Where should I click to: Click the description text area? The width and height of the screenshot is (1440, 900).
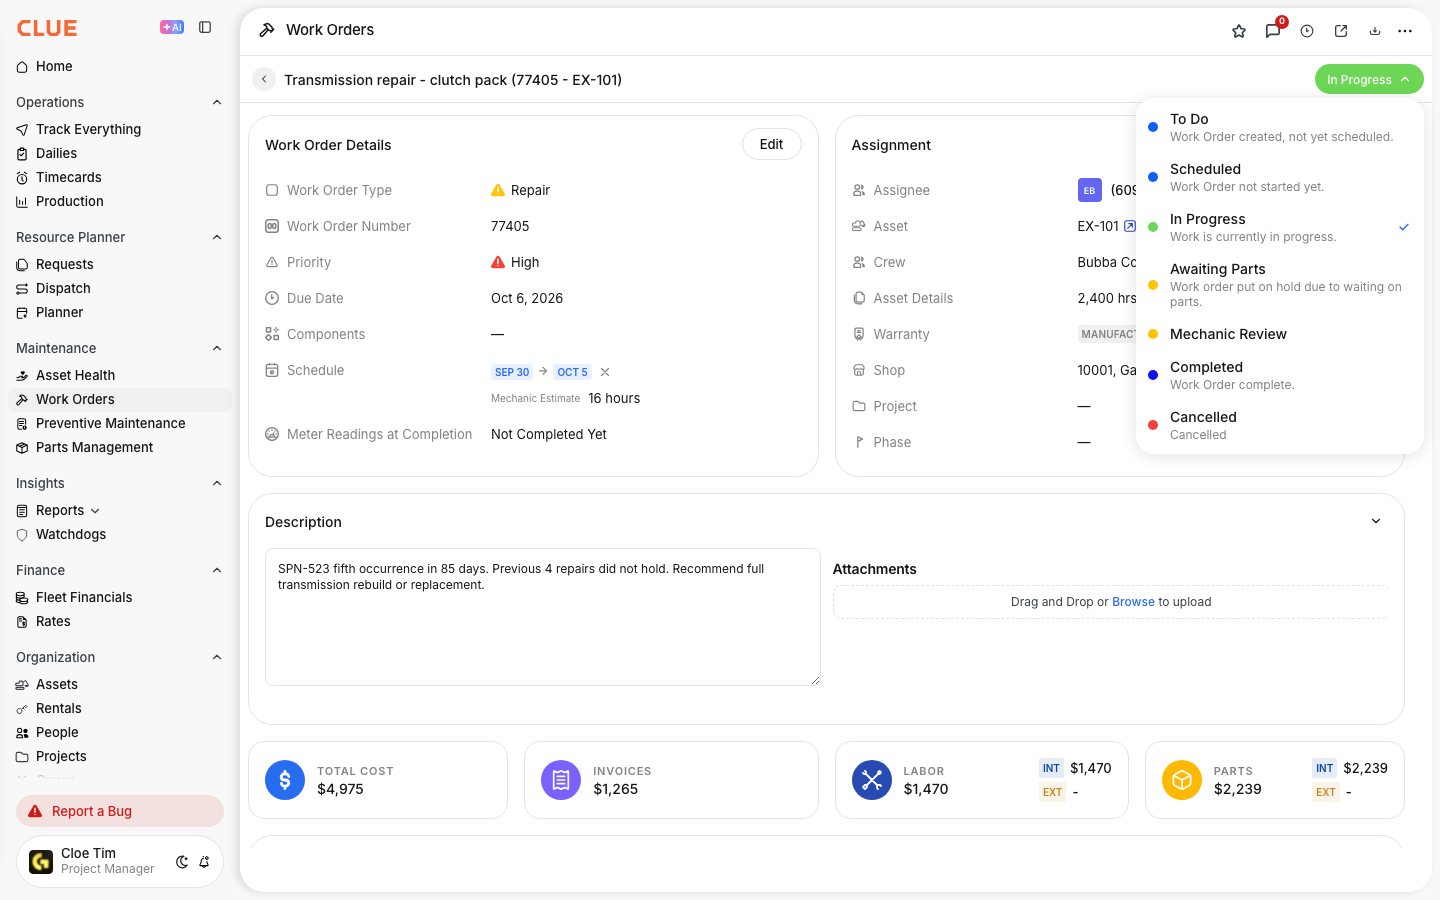(543, 617)
